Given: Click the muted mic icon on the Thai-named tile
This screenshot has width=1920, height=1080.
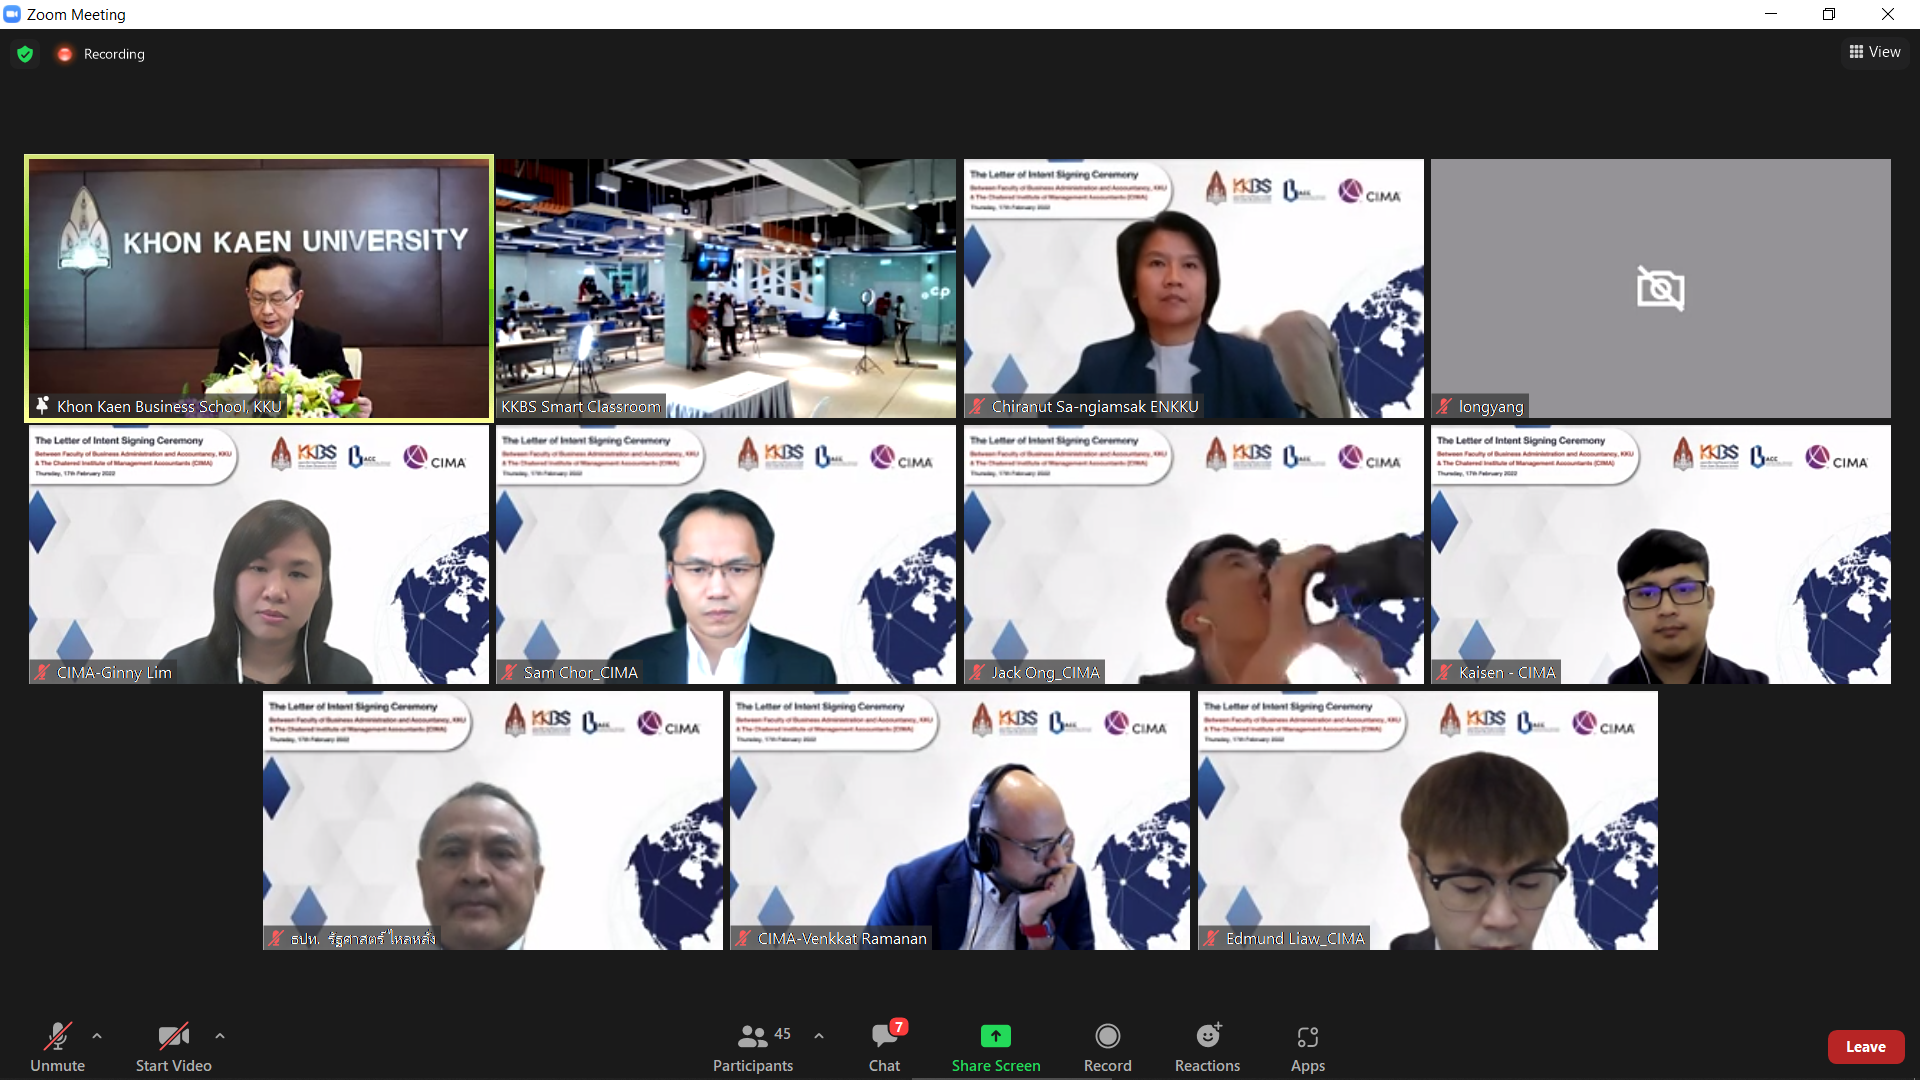Looking at the screenshot, I should pyautogui.click(x=276, y=938).
